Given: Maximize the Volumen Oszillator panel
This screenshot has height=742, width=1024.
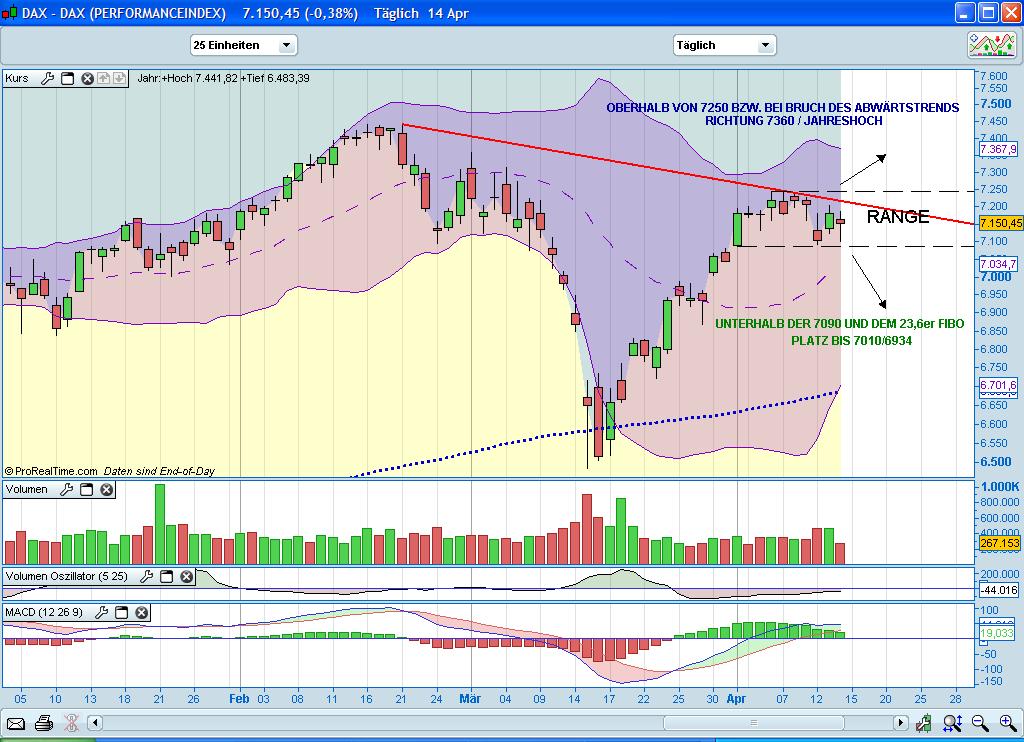Looking at the screenshot, I should [167, 576].
